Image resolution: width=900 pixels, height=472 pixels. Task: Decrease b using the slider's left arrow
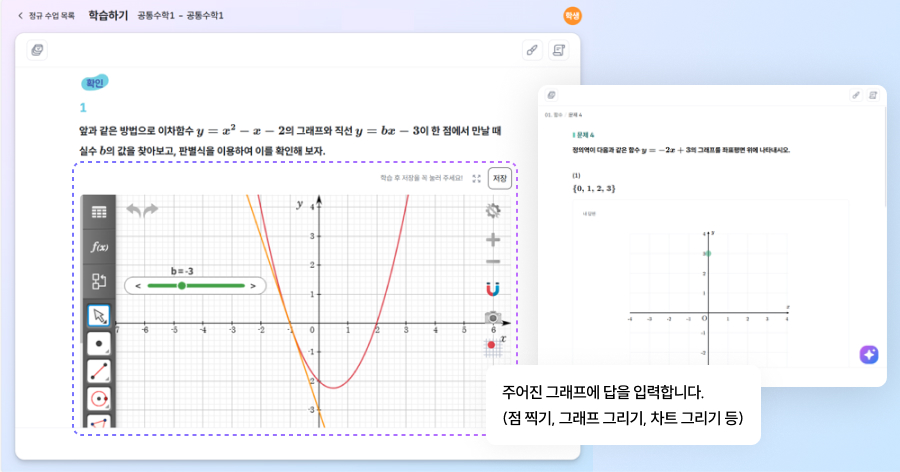pos(138,286)
